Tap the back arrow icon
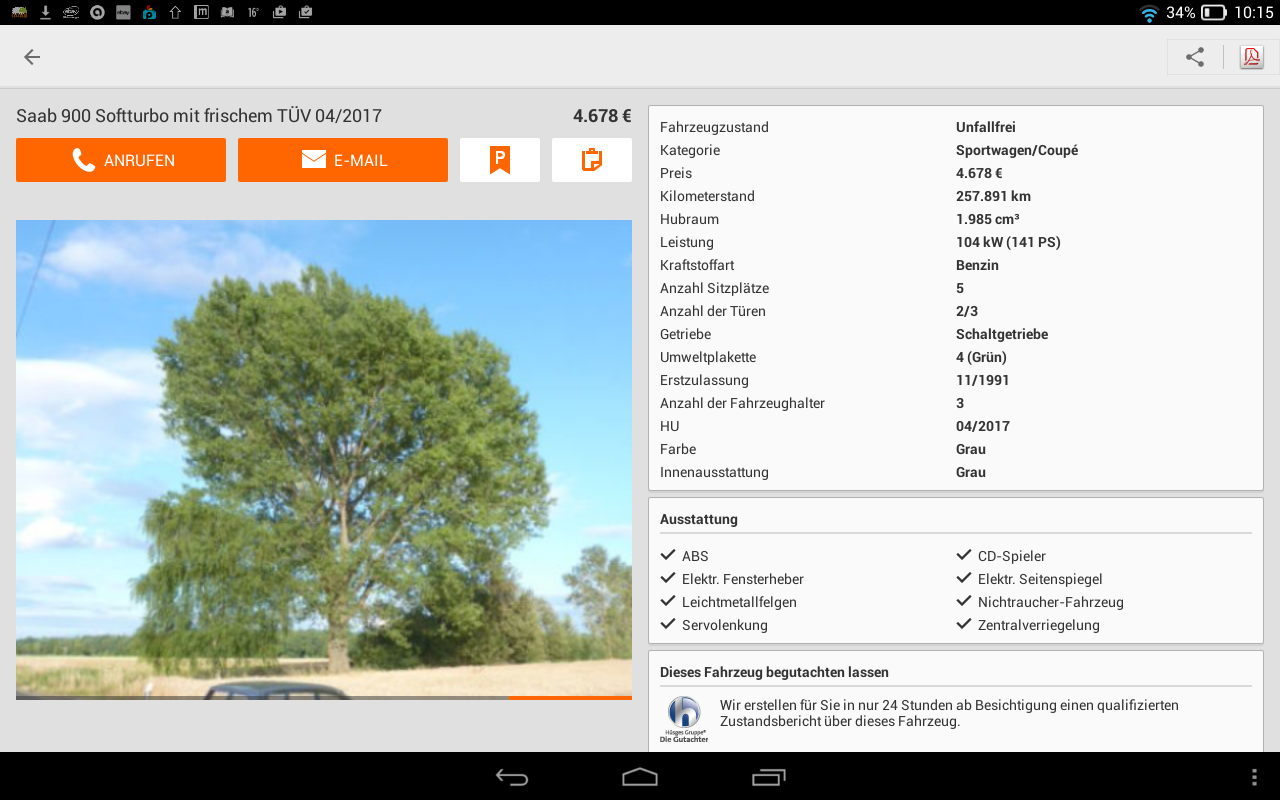Screen dimensions: 1280x800 pos(32,57)
